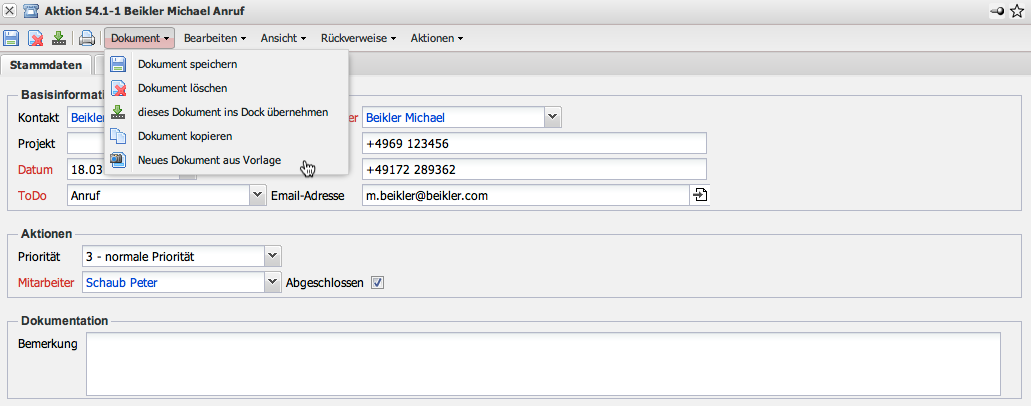The height and width of the screenshot is (406, 1031).
Task: Expand the Priorität dropdown
Action: click(272, 257)
